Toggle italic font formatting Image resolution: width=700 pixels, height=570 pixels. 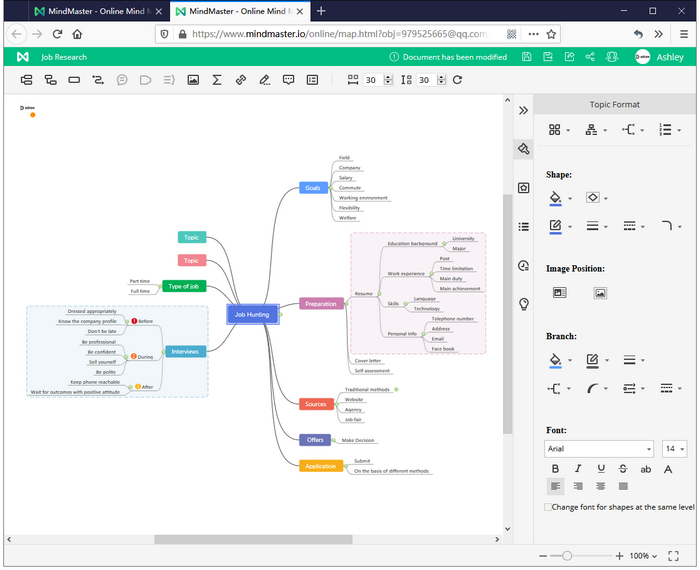[578, 468]
